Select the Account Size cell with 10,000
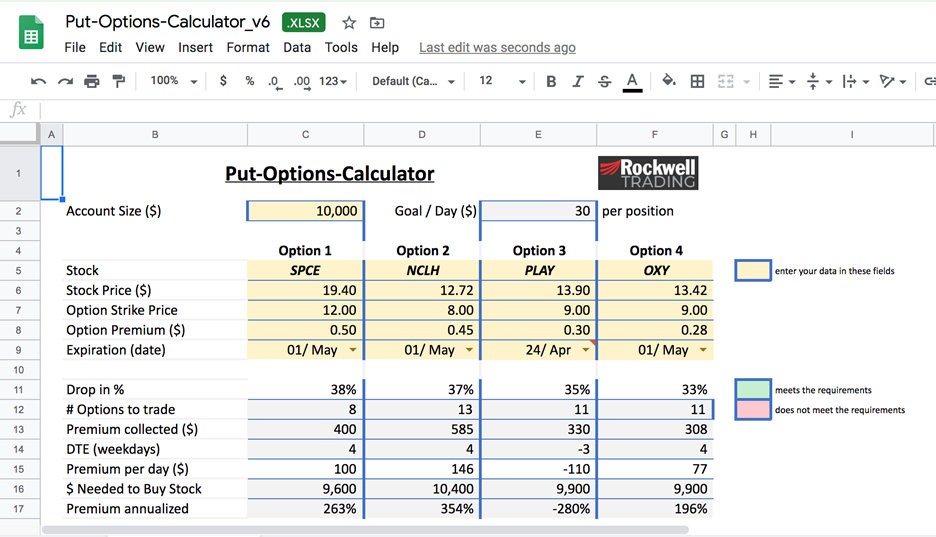 point(305,211)
